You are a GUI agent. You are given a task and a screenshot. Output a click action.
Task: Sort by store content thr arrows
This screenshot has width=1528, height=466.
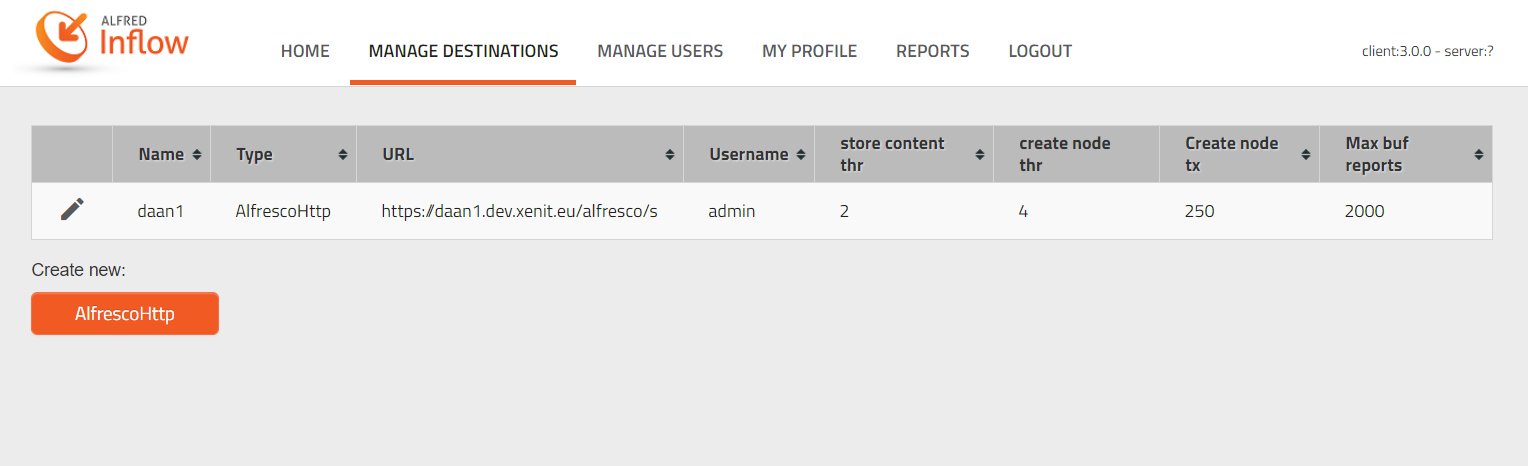[x=979, y=155]
